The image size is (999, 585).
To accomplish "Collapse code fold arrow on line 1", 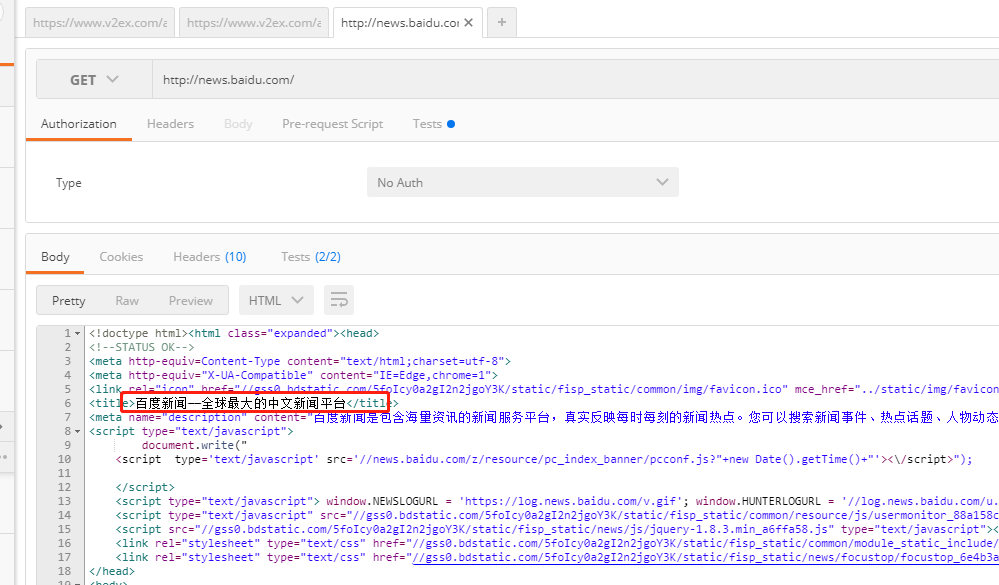I will [78, 333].
